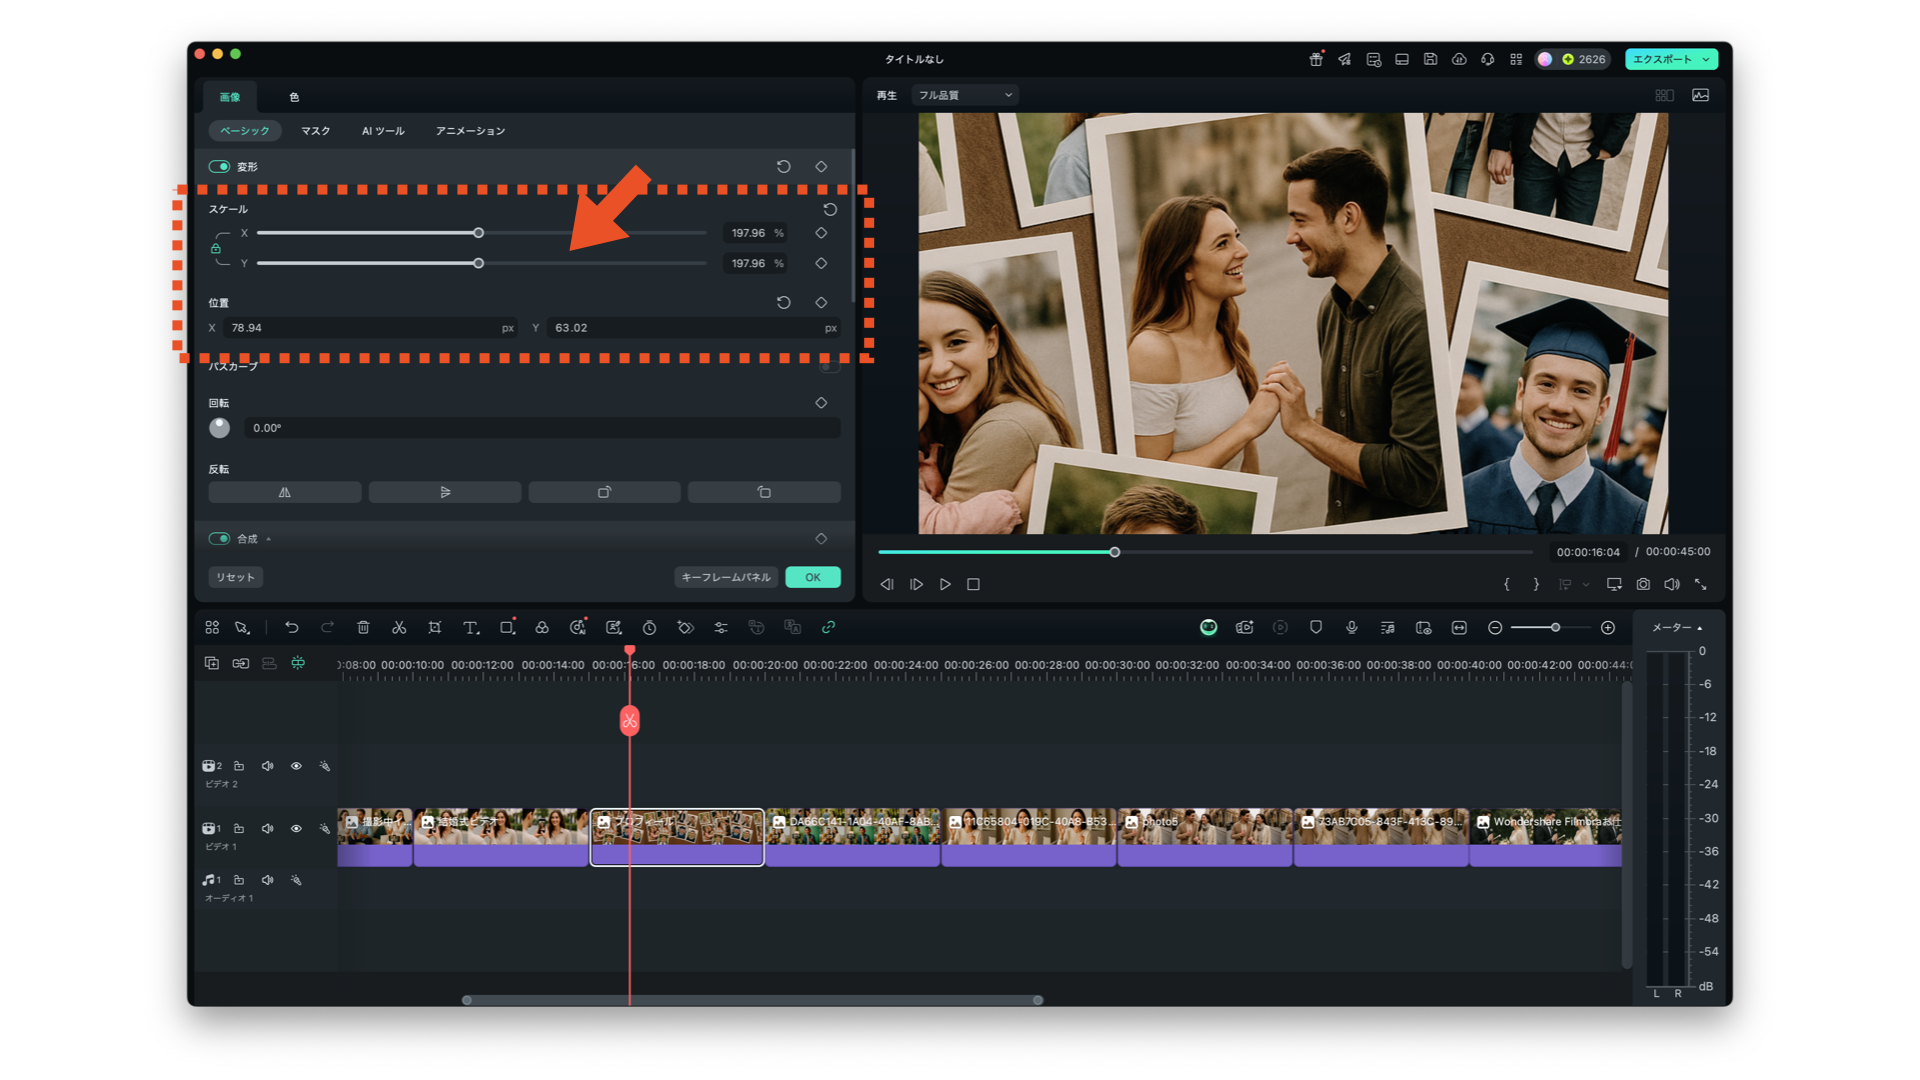The width and height of the screenshot is (1920, 1080).
Task: Open the selection tool dropdown in toolbar
Action: pyautogui.click(x=243, y=627)
